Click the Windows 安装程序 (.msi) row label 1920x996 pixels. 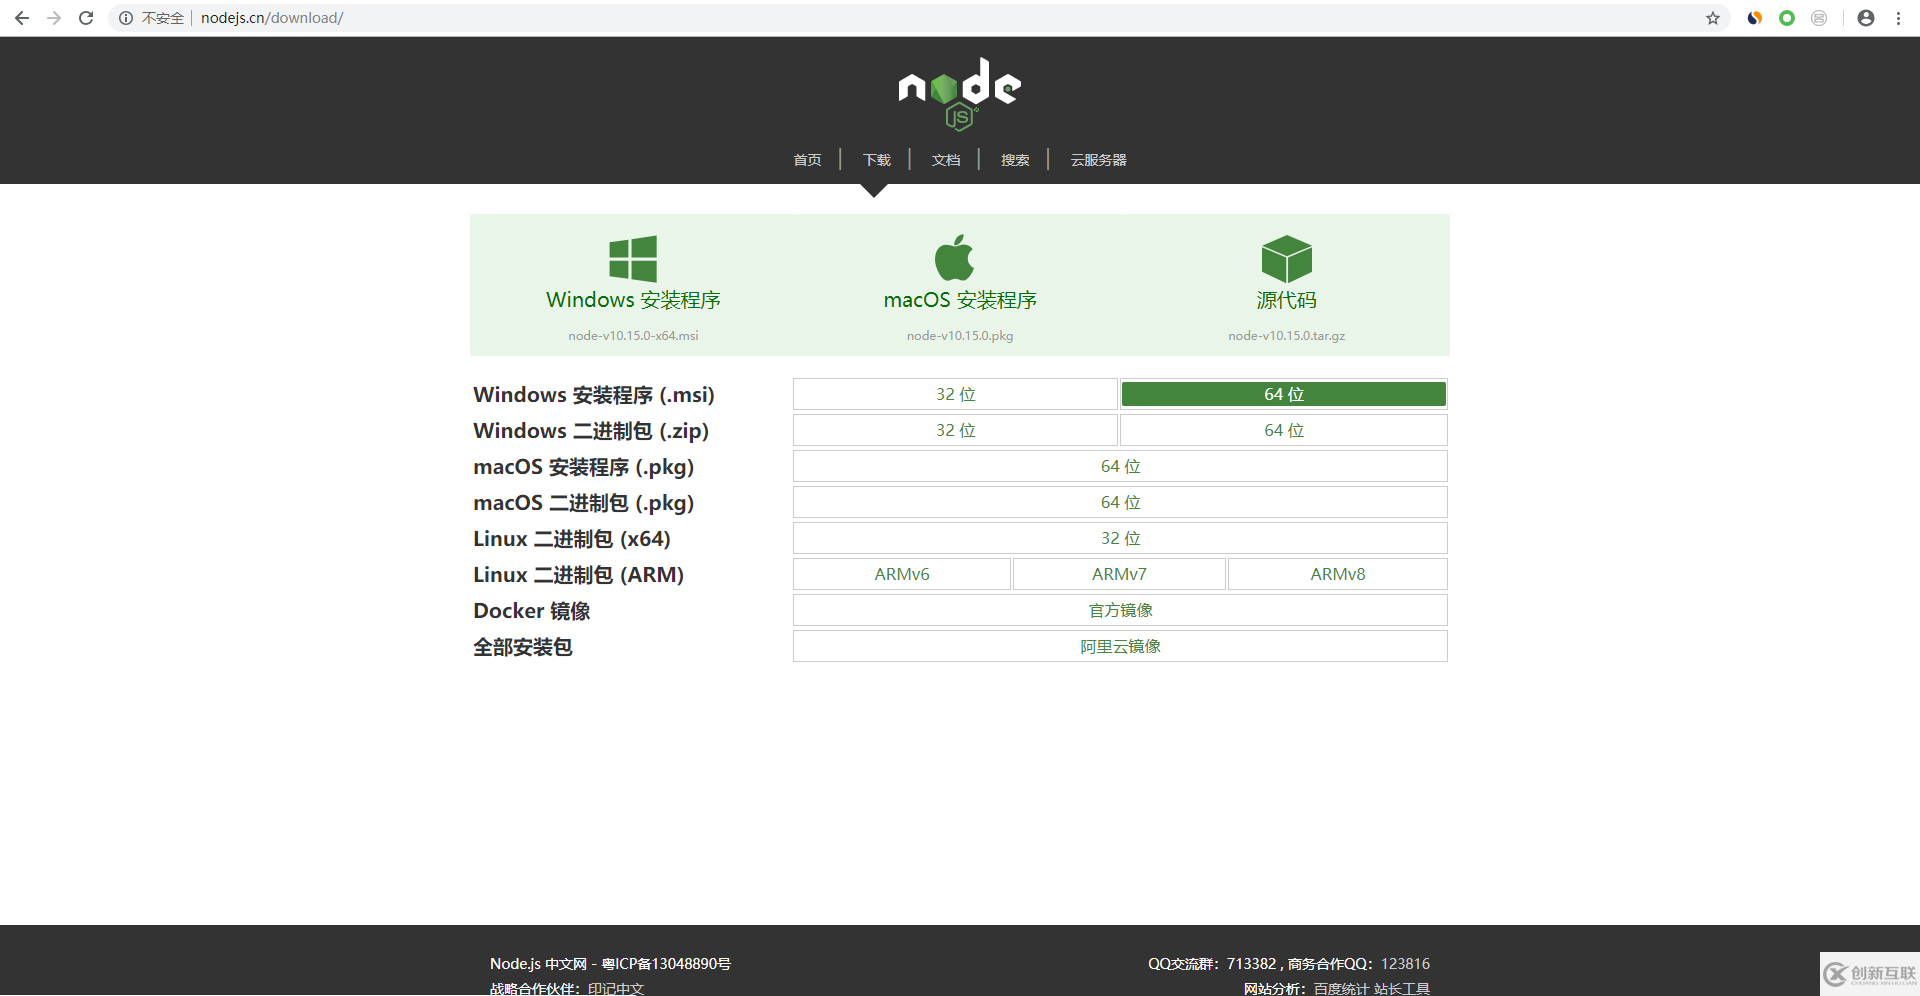(x=594, y=395)
